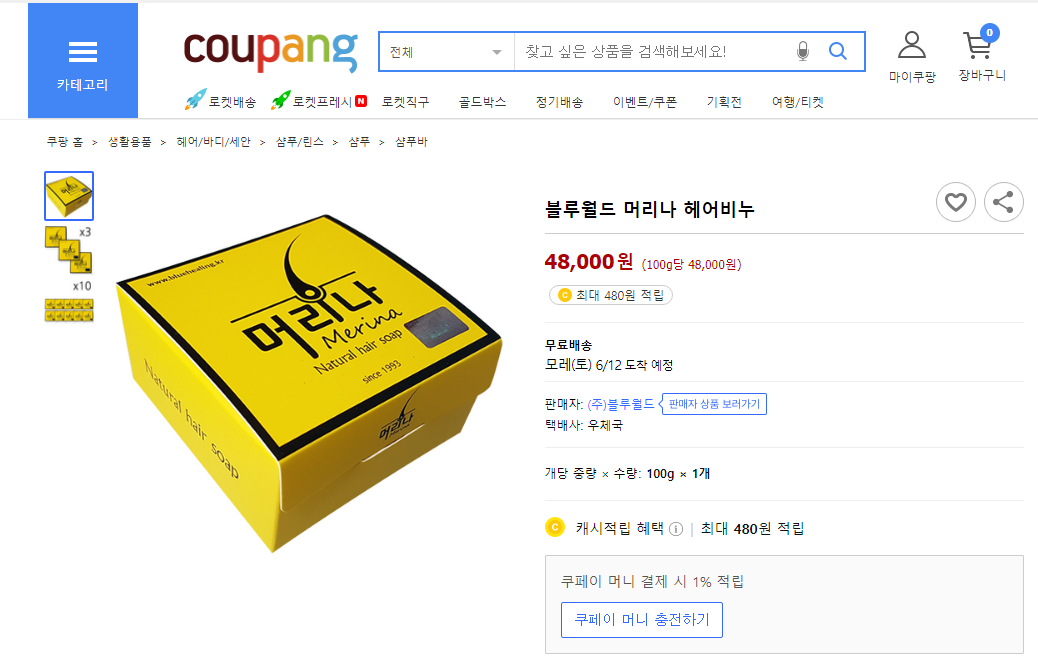The width and height of the screenshot is (1038, 661).
Task: Click the magnifier search icon
Action: pos(837,51)
